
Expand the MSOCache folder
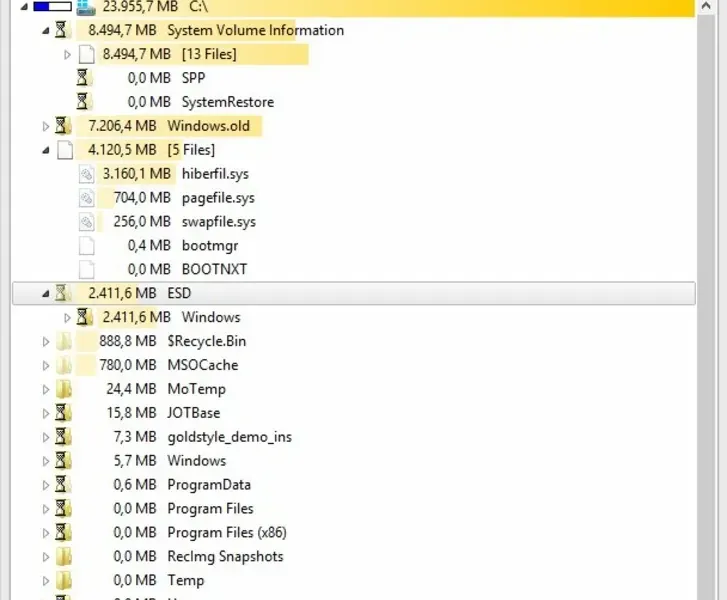tap(45, 365)
